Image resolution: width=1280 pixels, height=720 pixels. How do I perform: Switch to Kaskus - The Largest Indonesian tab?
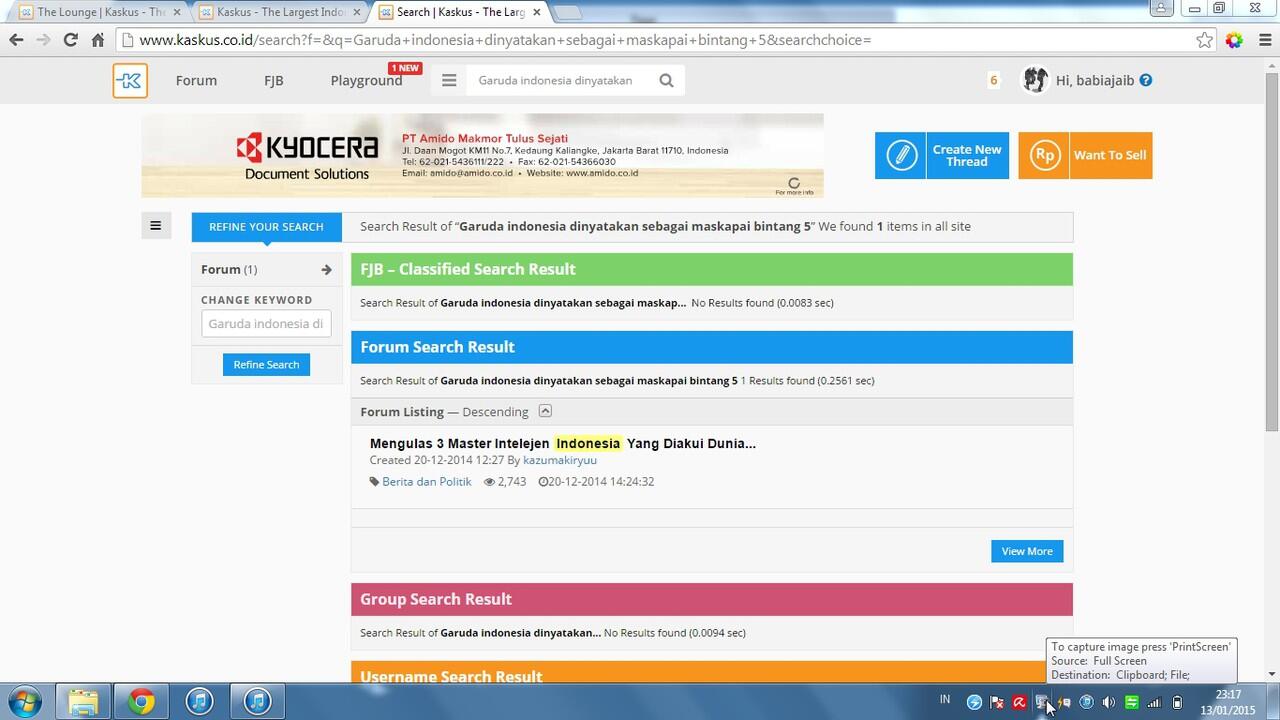(280, 12)
